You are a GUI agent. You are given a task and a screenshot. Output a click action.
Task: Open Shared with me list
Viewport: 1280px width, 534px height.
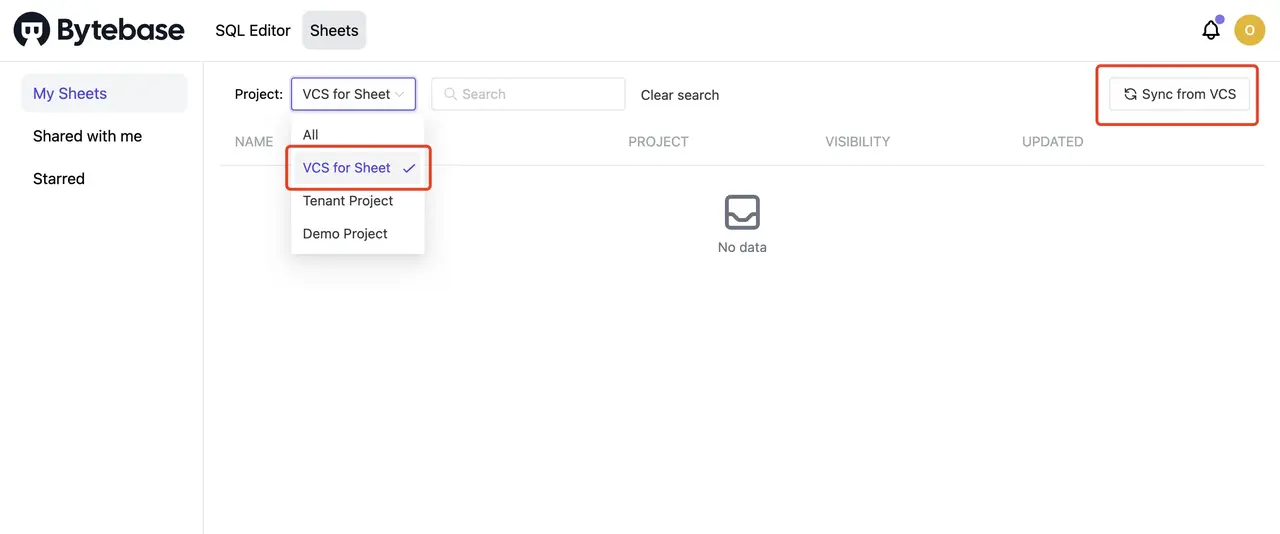[87, 136]
